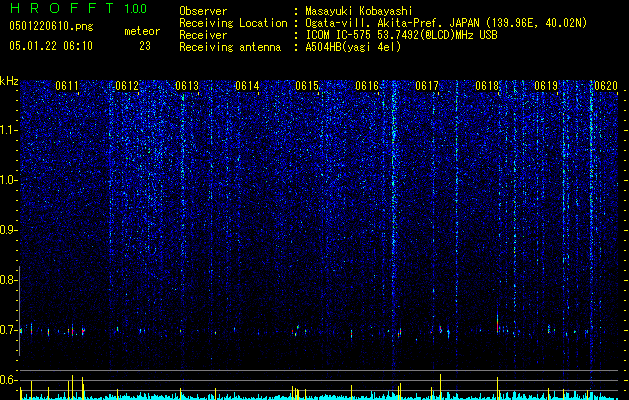Click the 0613 time marker
Image resolution: width=629 pixels, height=400 pixels.
187,86
